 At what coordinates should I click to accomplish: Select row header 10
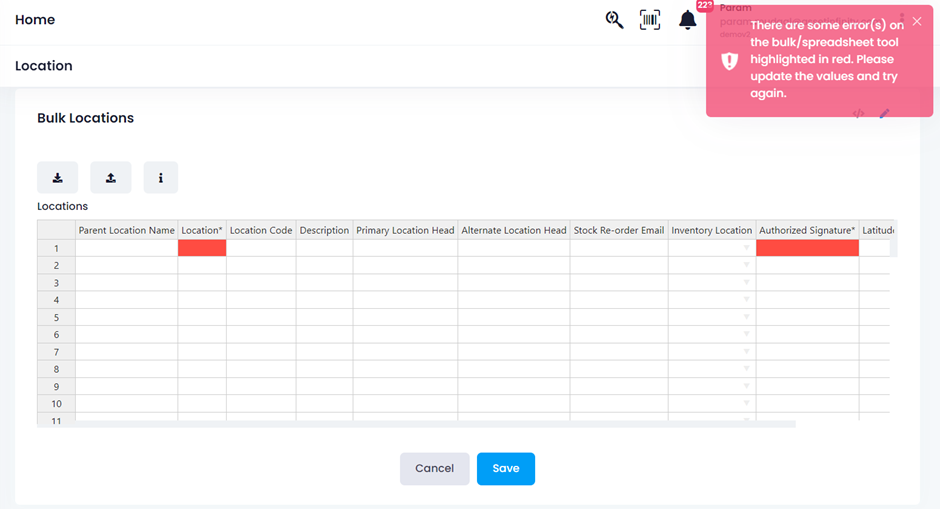[56, 403]
